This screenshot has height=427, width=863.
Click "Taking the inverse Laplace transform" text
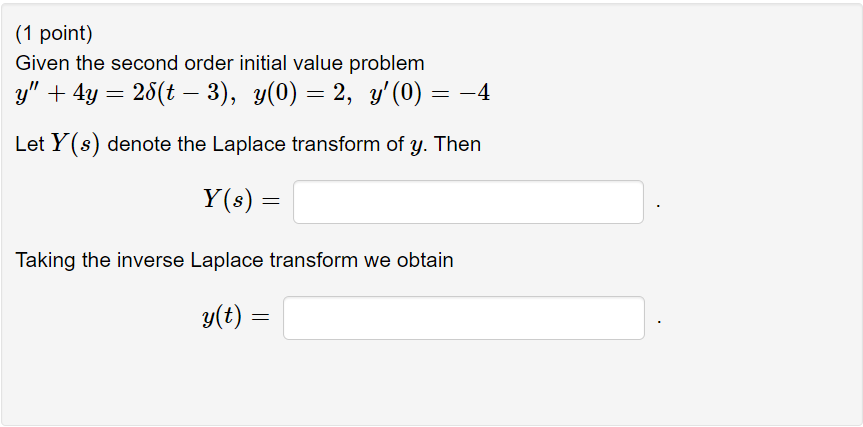[x=187, y=260]
